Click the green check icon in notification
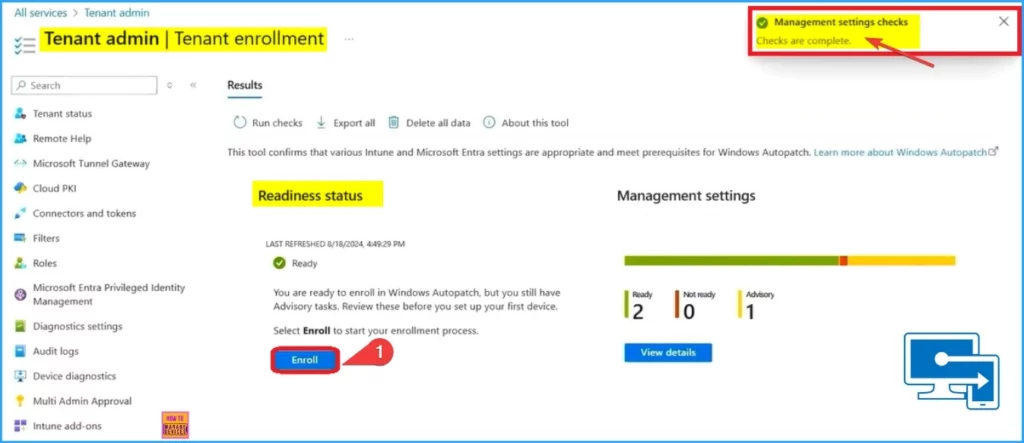Screen dimensions: 1024x443 tap(761, 23)
